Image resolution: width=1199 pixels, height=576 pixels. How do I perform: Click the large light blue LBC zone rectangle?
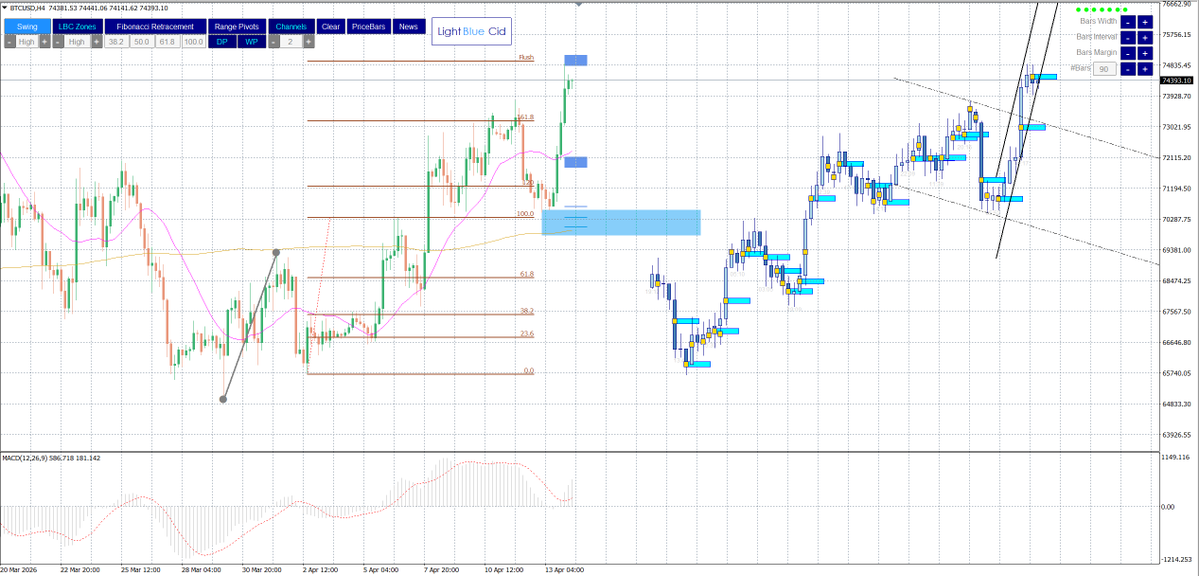(621, 222)
